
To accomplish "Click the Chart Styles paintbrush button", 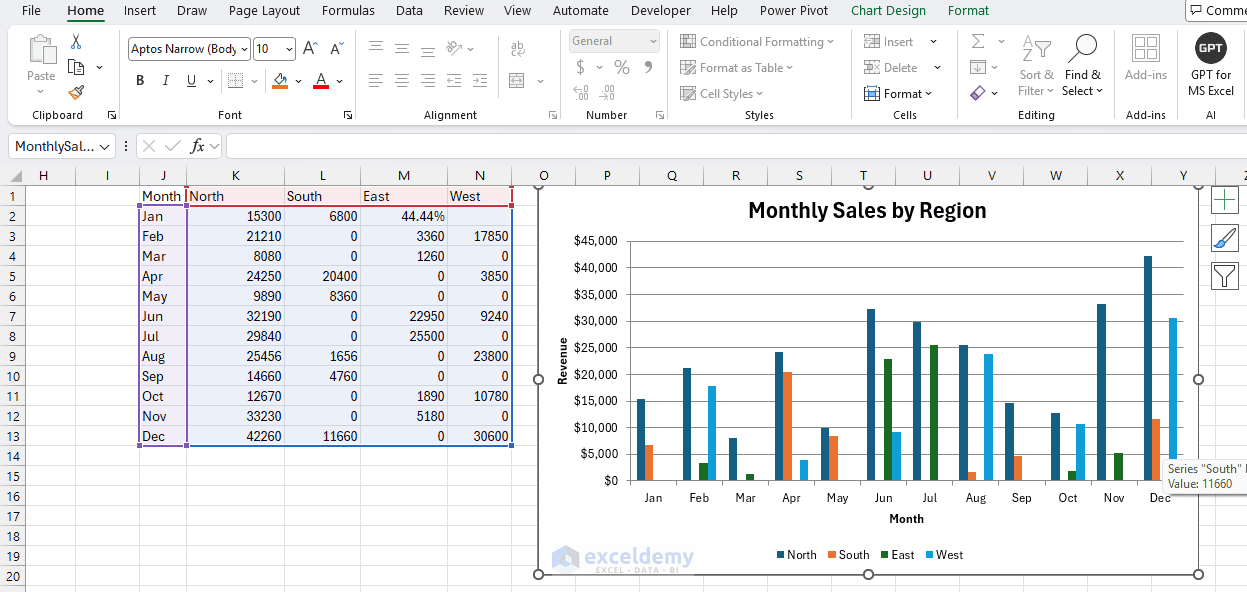I will 1225,238.
